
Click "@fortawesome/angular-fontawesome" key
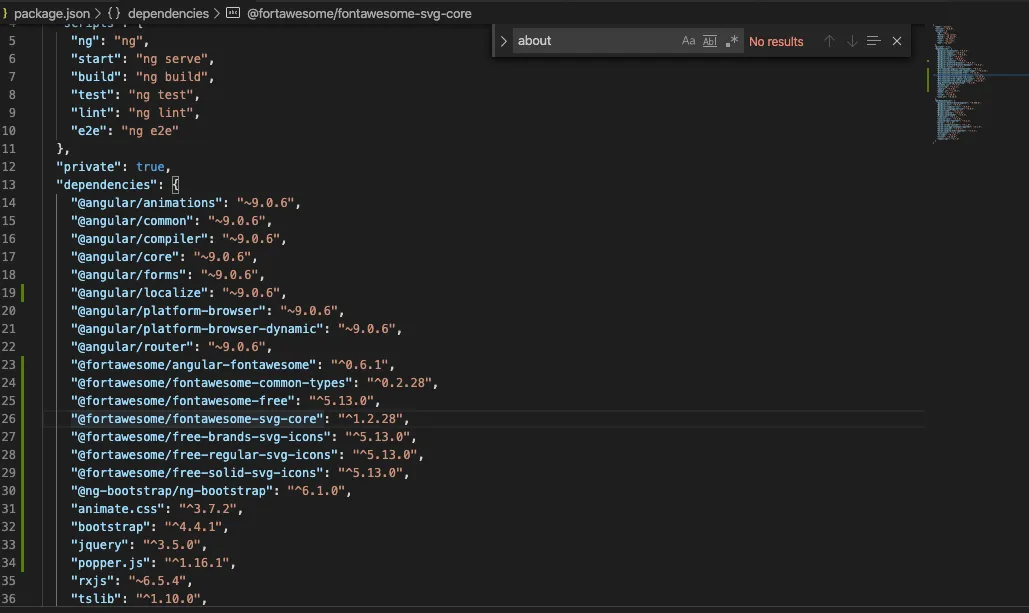pos(194,364)
